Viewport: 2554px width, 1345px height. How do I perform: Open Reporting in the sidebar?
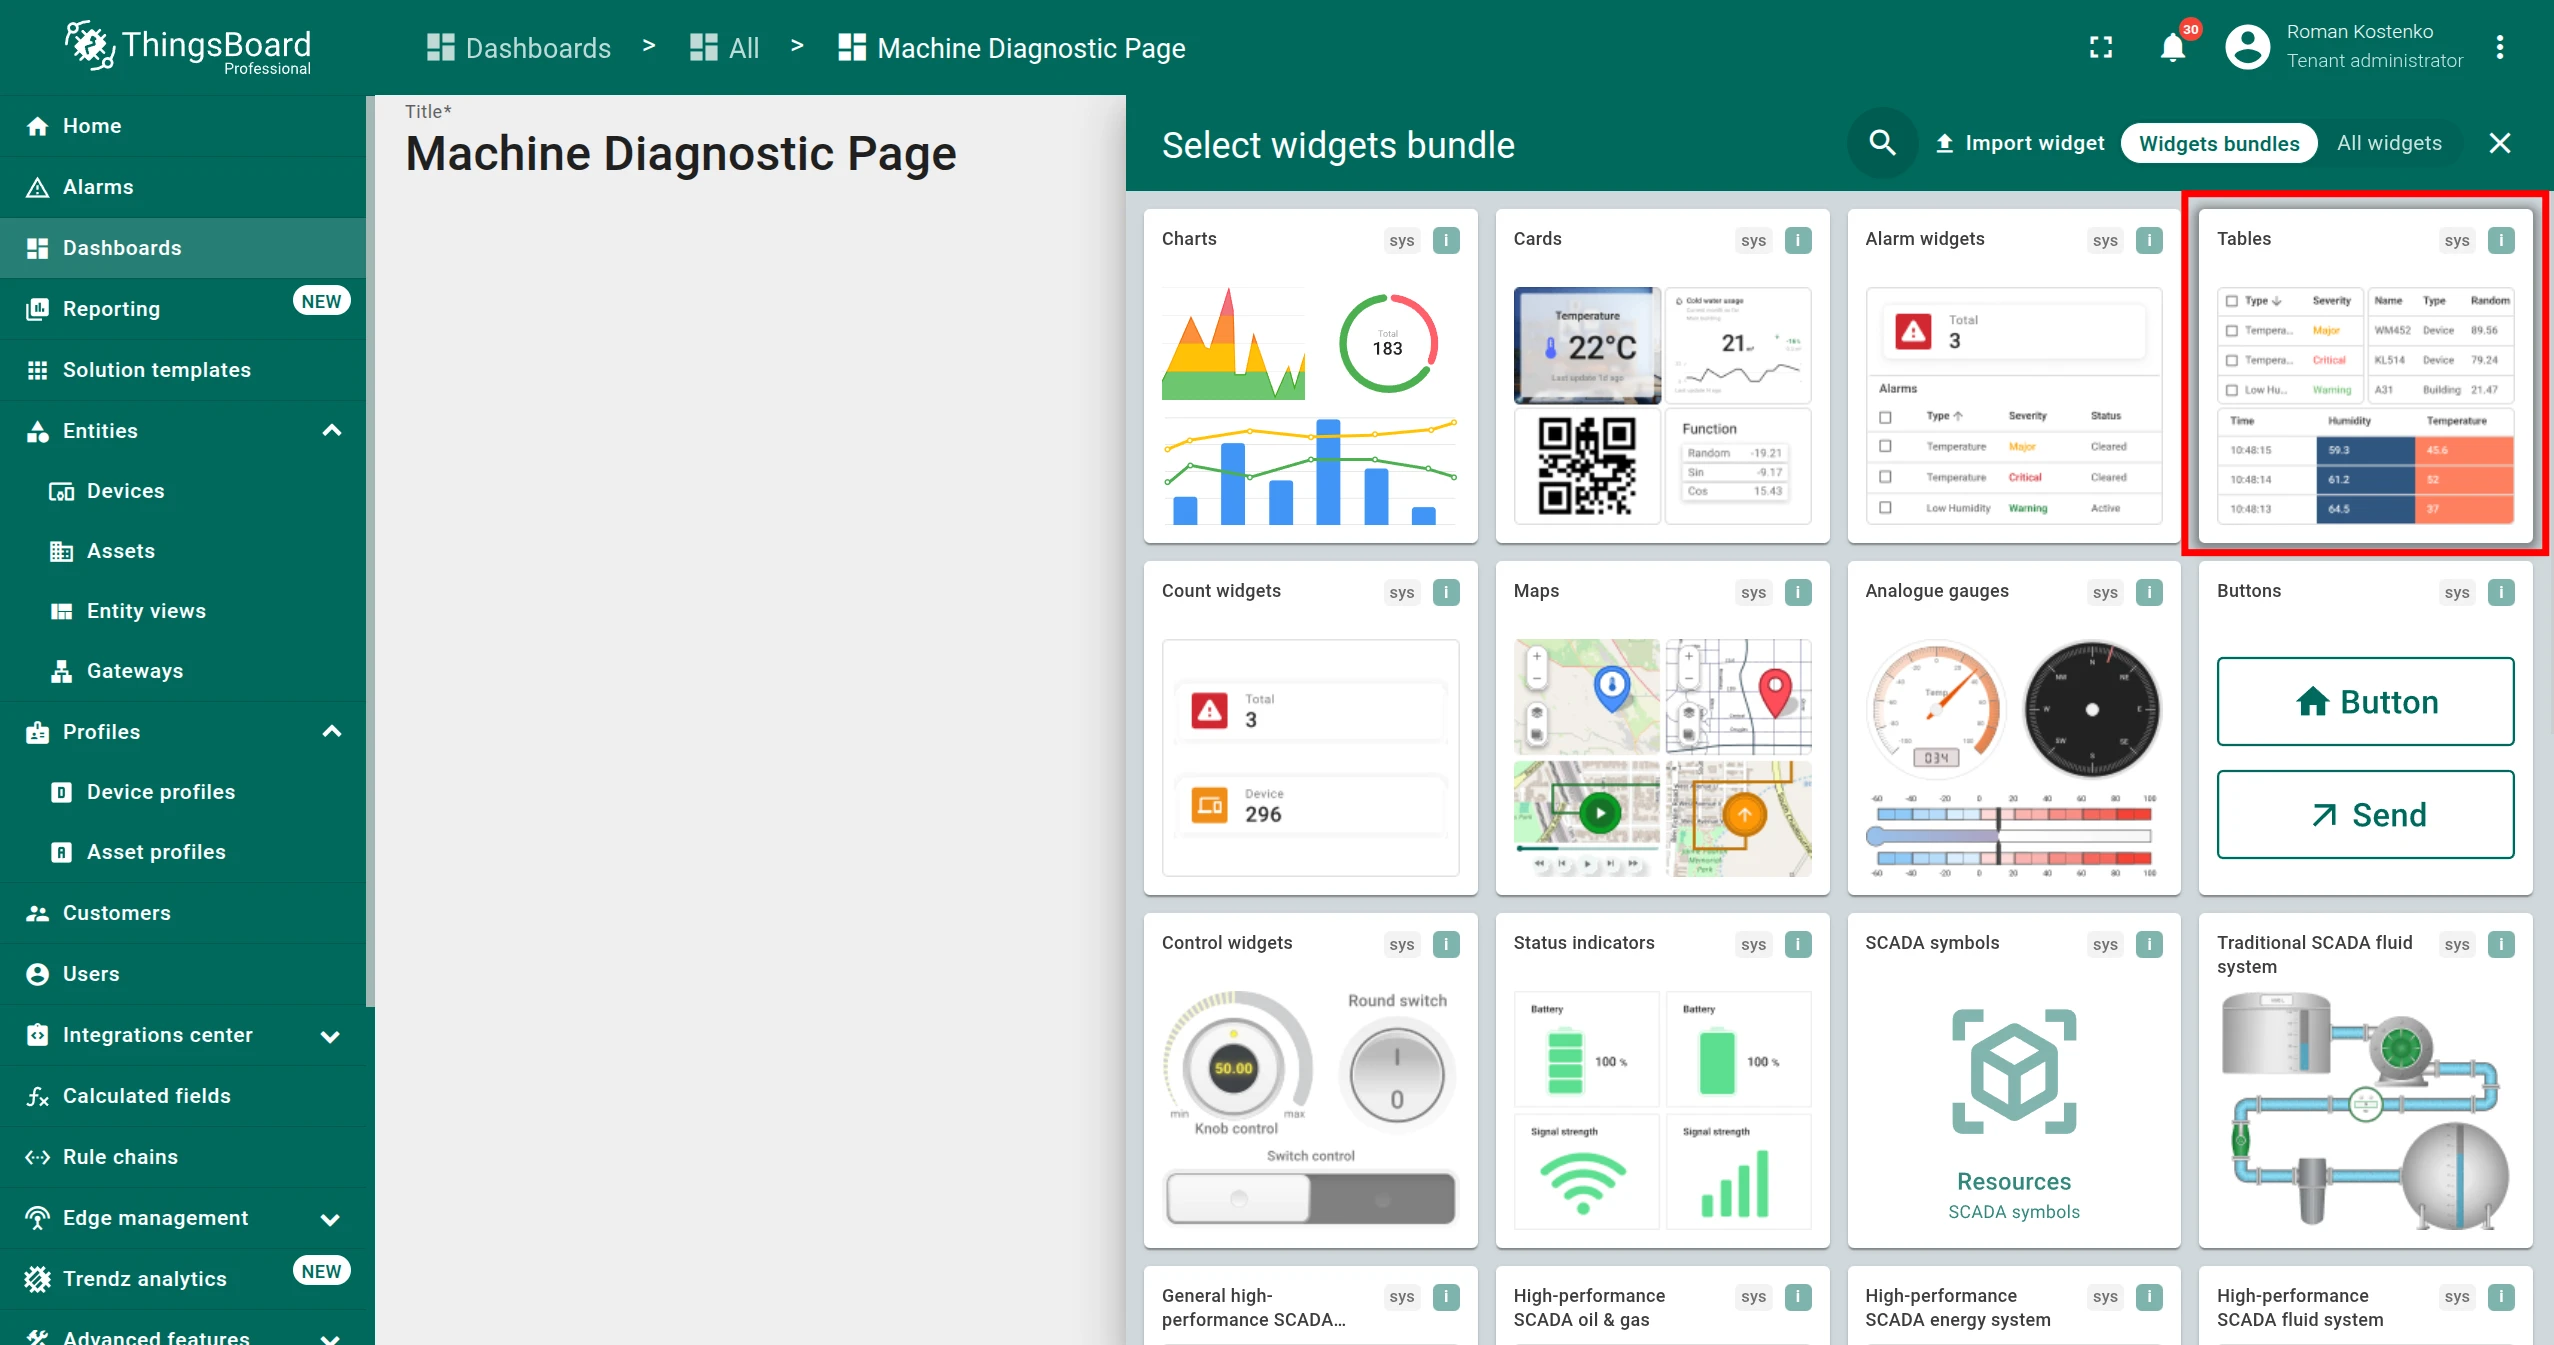[x=183, y=309]
